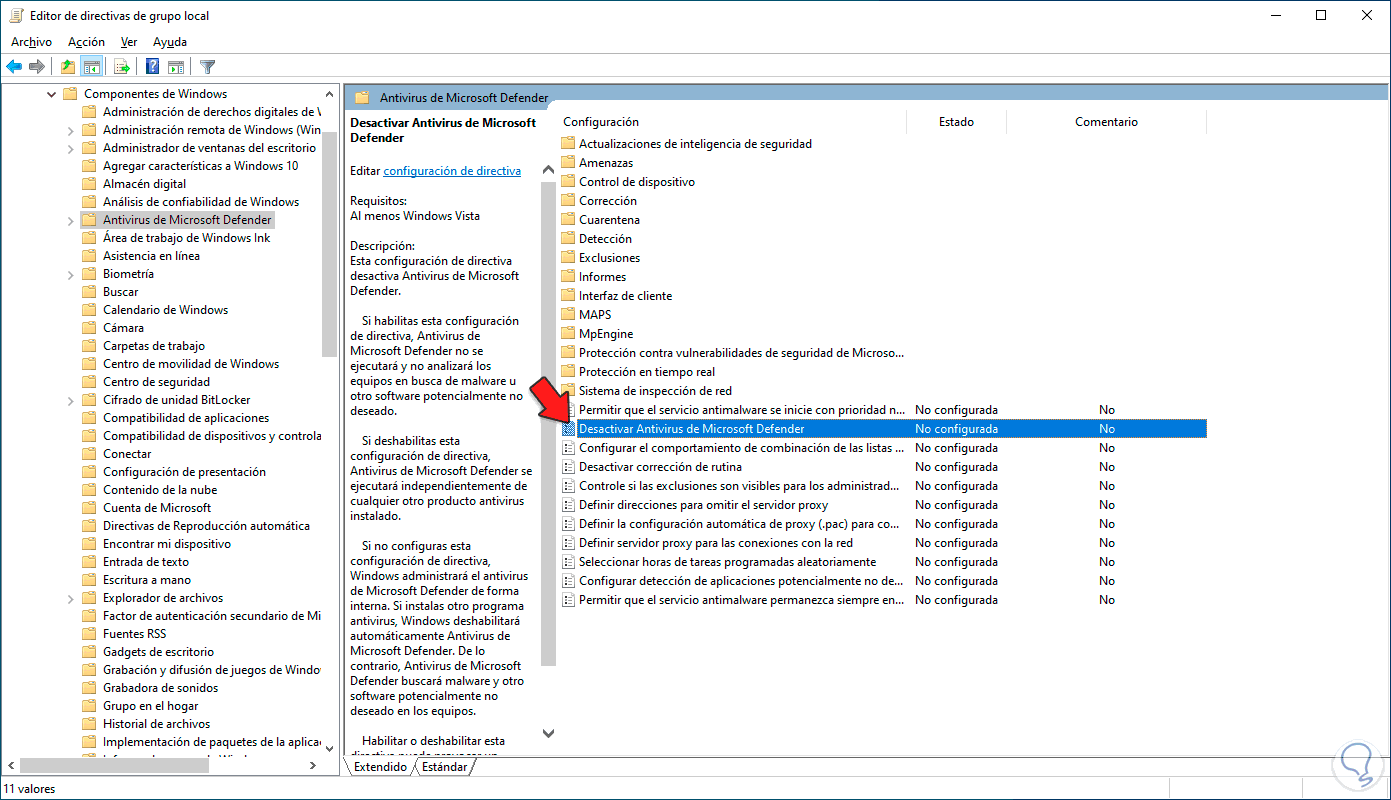Image resolution: width=1391 pixels, height=800 pixels.
Task: Click the Show/Hide action pane icon
Action: pyautogui.click(x=176, y=66)
